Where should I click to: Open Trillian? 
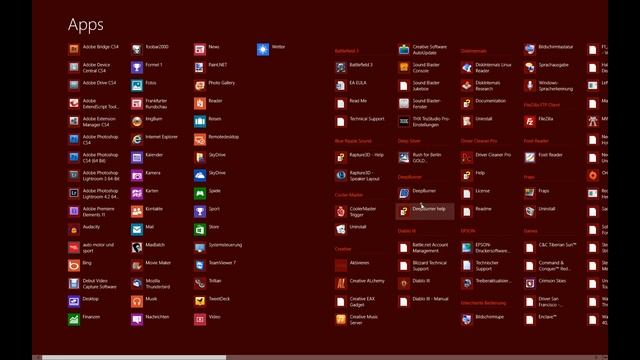[208, 283]
